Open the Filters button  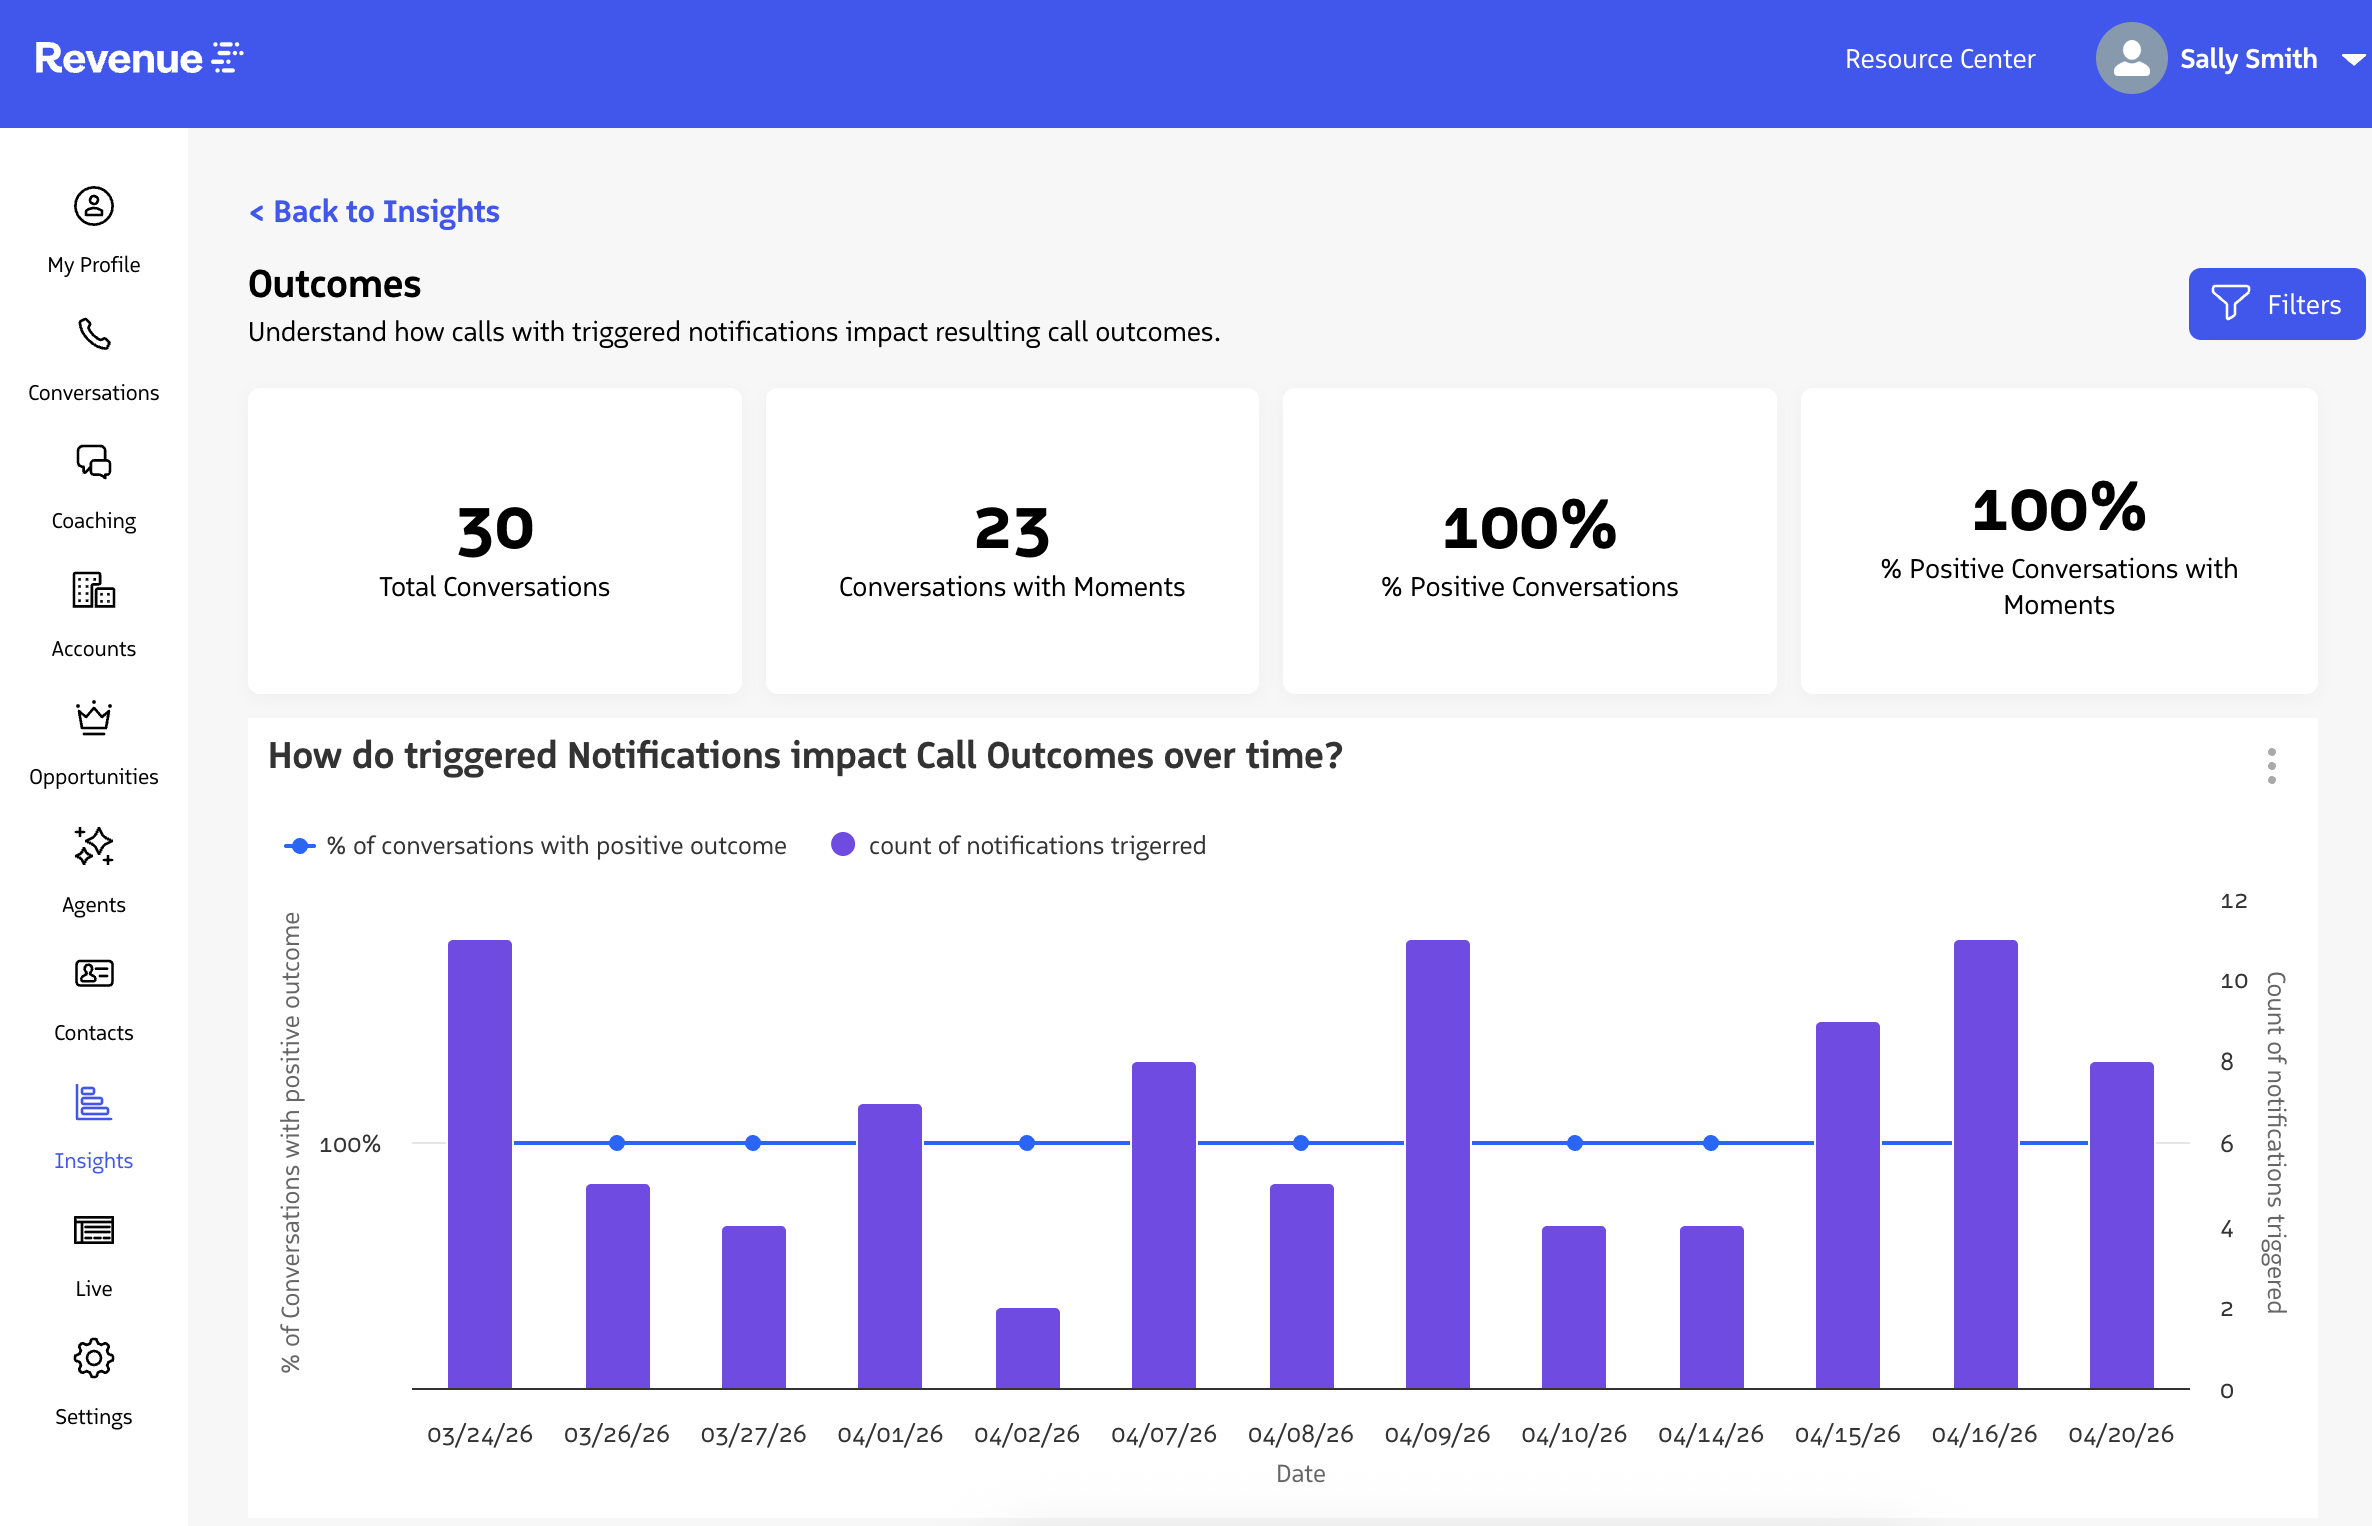pos(2276,304)
